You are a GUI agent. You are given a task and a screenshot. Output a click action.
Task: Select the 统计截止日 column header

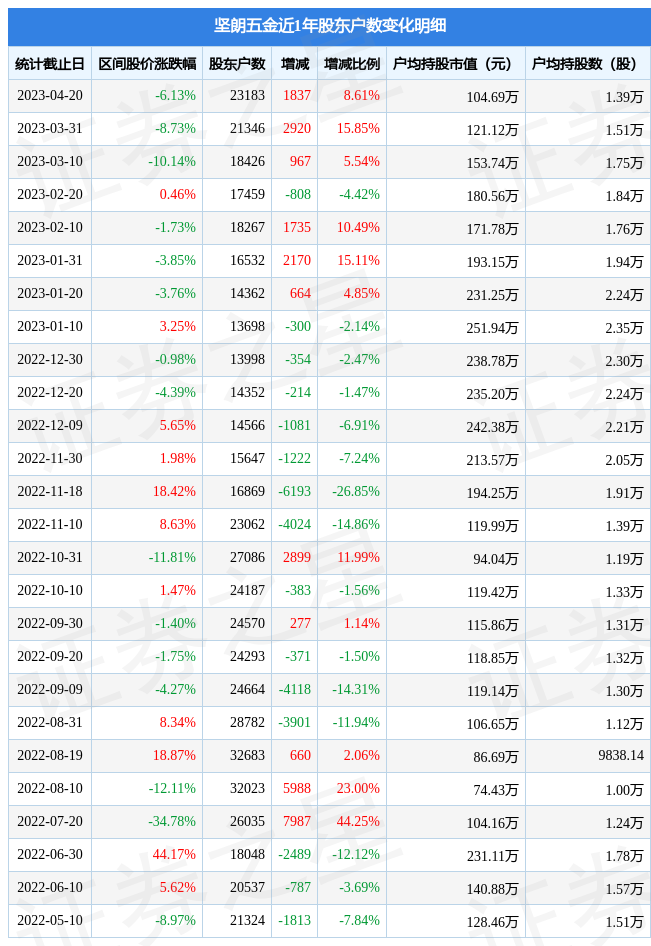click(49, 63)
